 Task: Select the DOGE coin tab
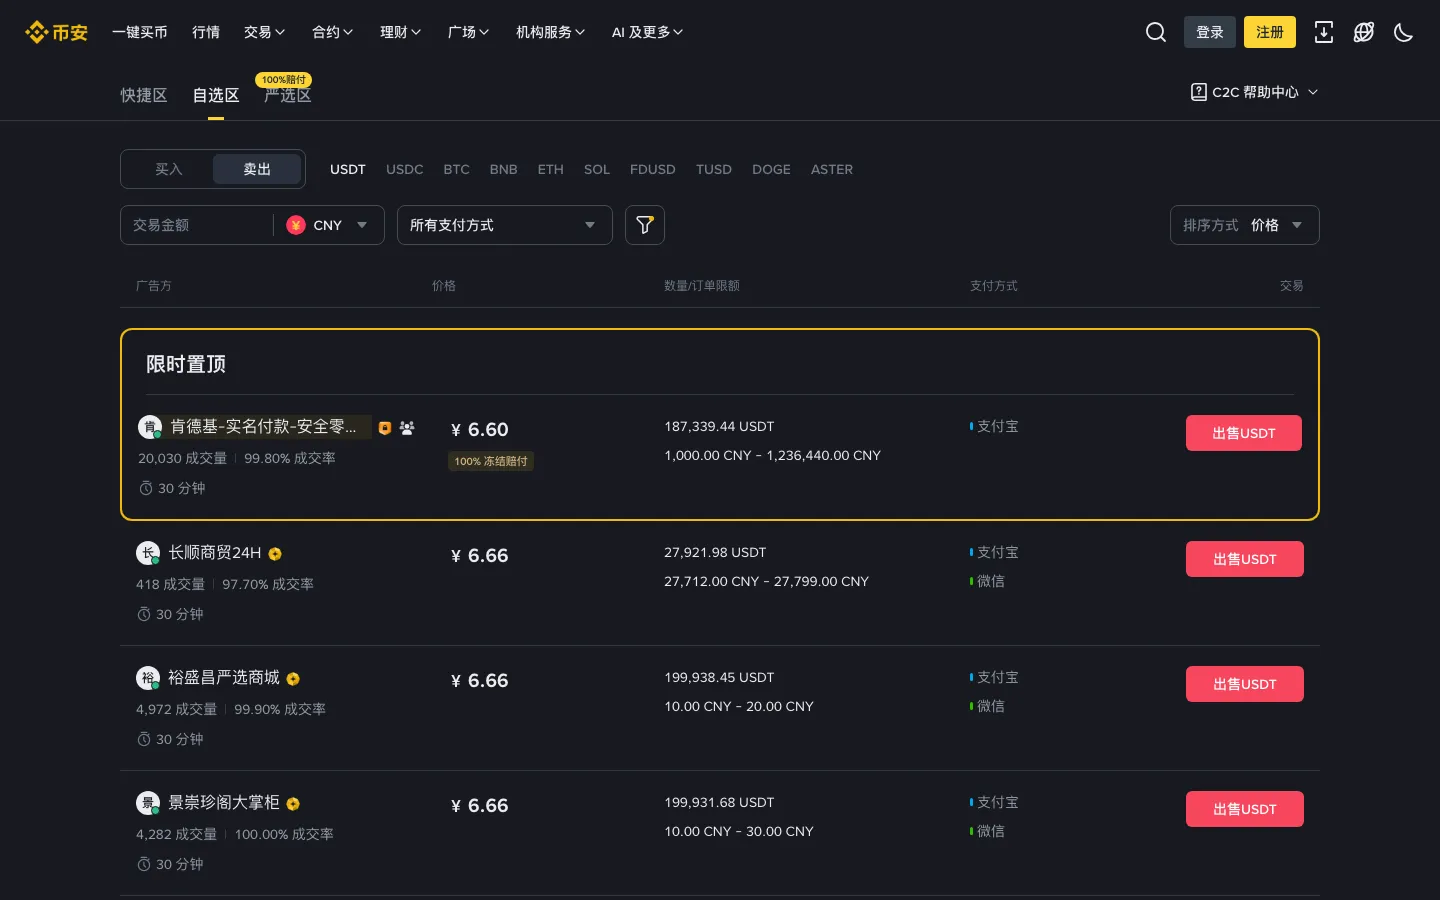click(x=771, y=169)
